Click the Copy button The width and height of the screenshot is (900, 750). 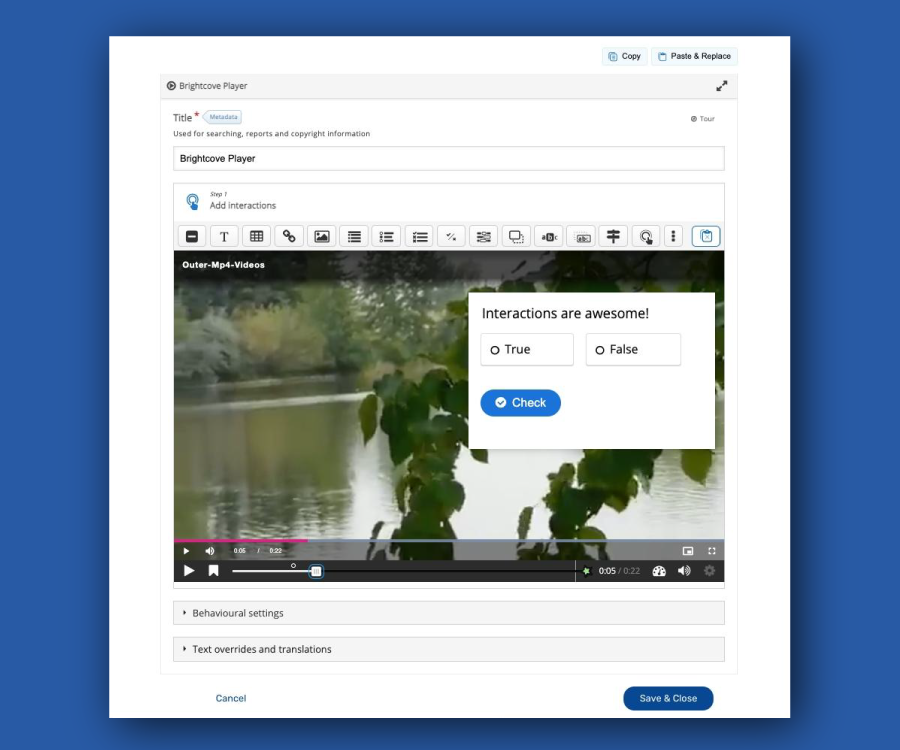pos(625,56)
